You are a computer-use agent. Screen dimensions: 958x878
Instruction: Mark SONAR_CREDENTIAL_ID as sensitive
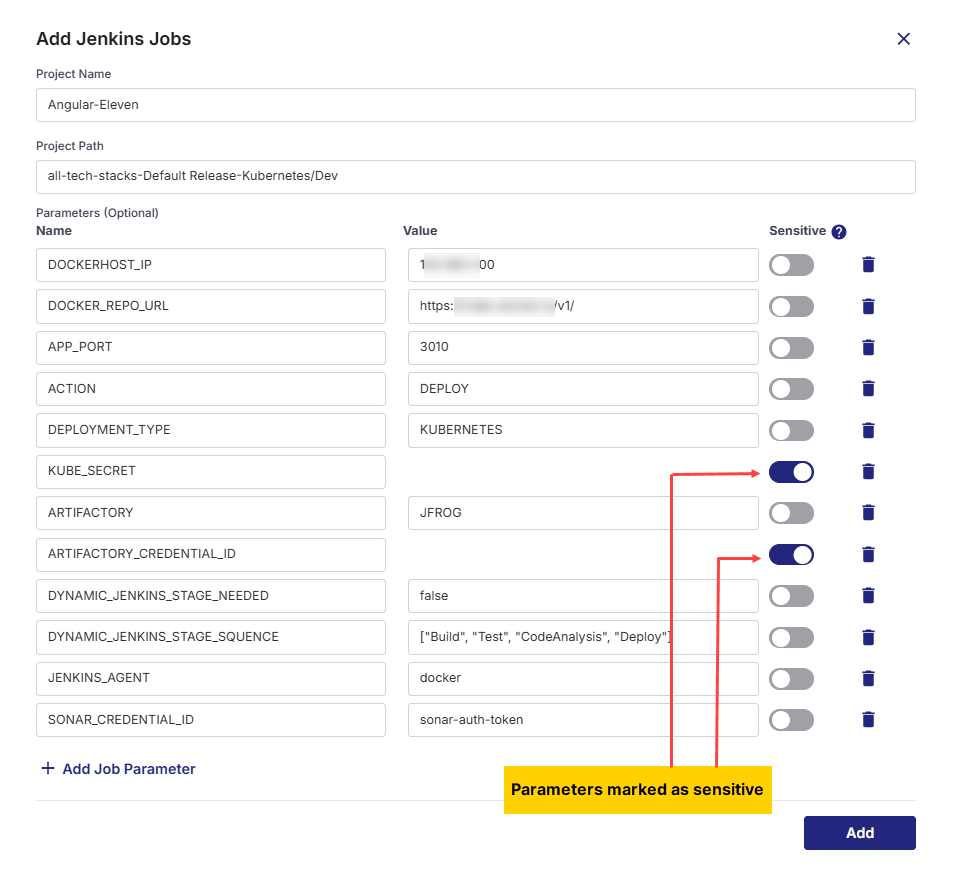(x=791, y=720)
